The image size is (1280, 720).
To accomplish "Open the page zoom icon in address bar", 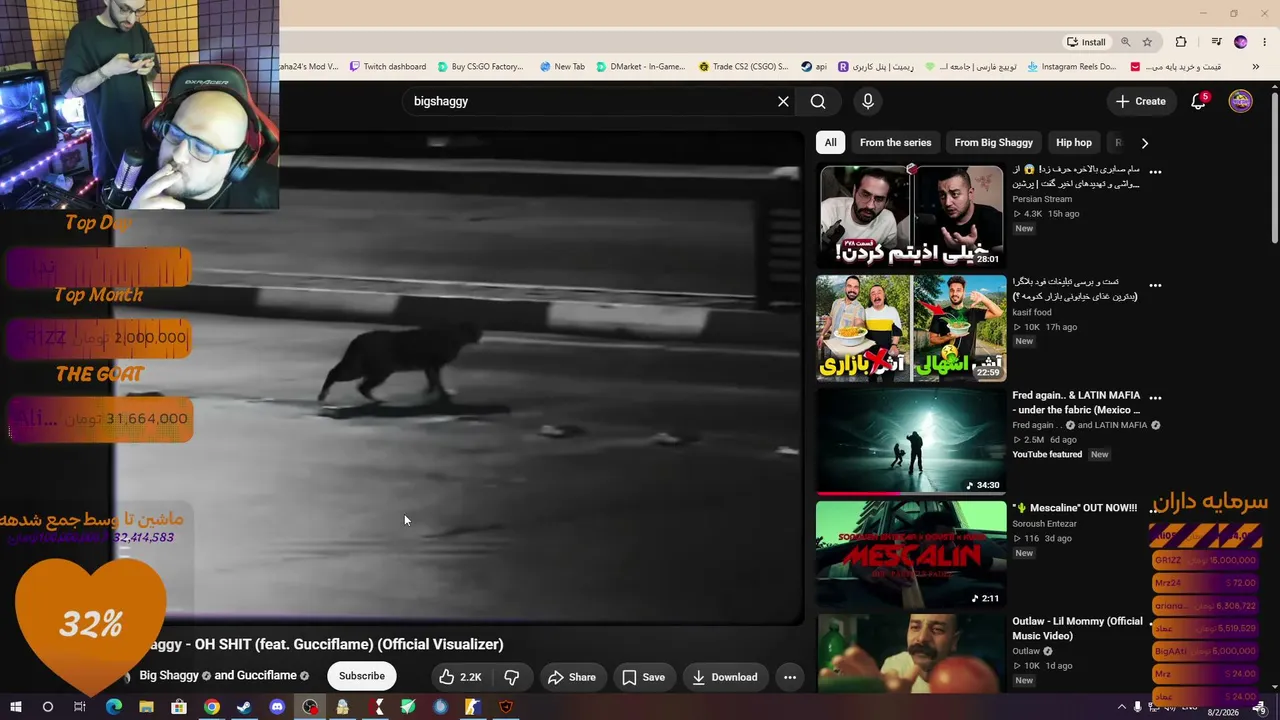I will point(1126,42).
